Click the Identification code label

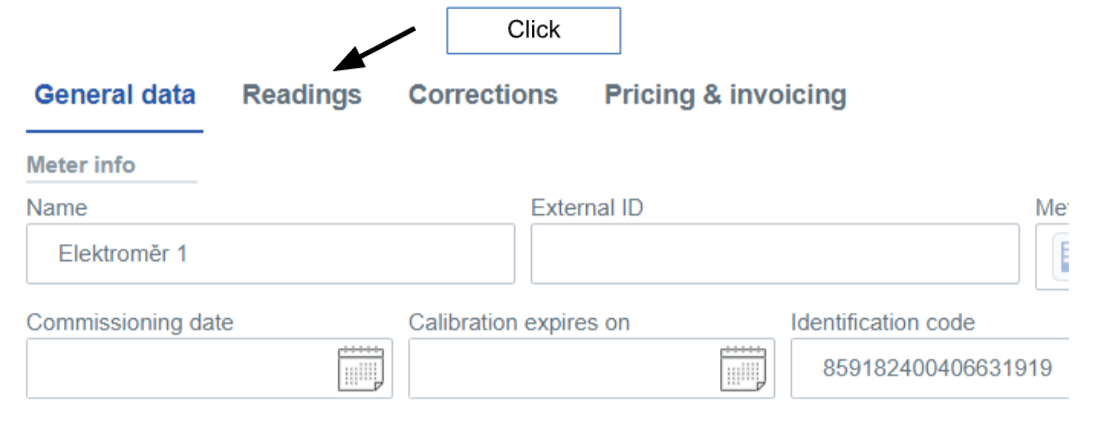pos(882,323)
